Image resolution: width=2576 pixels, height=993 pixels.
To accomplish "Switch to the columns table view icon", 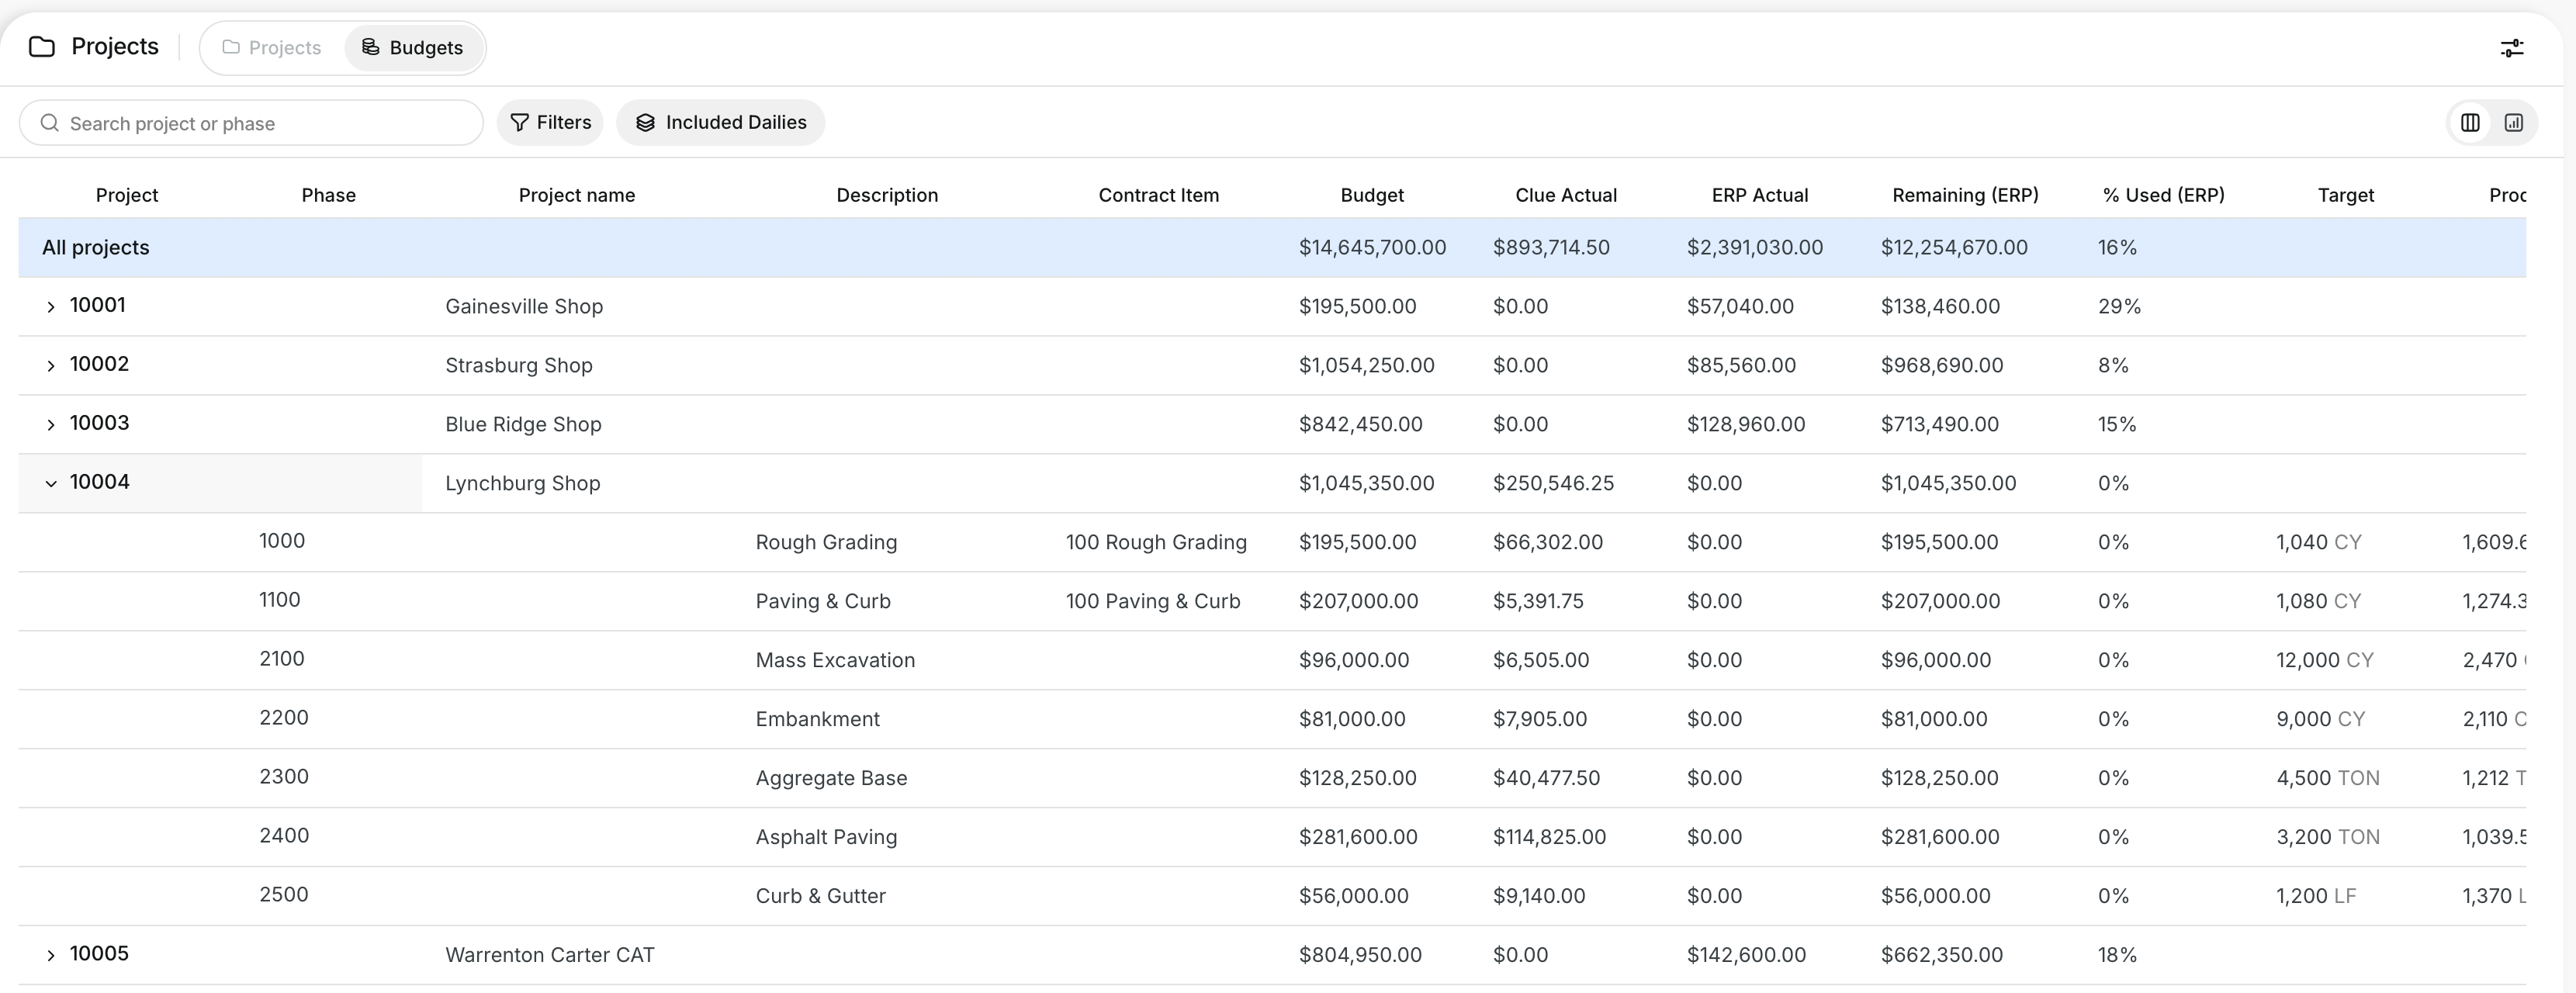I will pos(2470,122).
